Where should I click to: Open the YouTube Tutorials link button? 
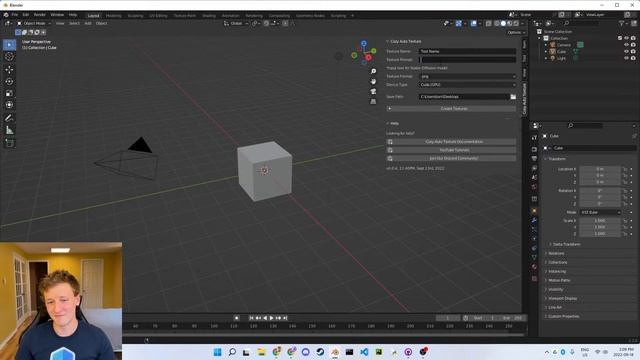[x=451, y=150]
